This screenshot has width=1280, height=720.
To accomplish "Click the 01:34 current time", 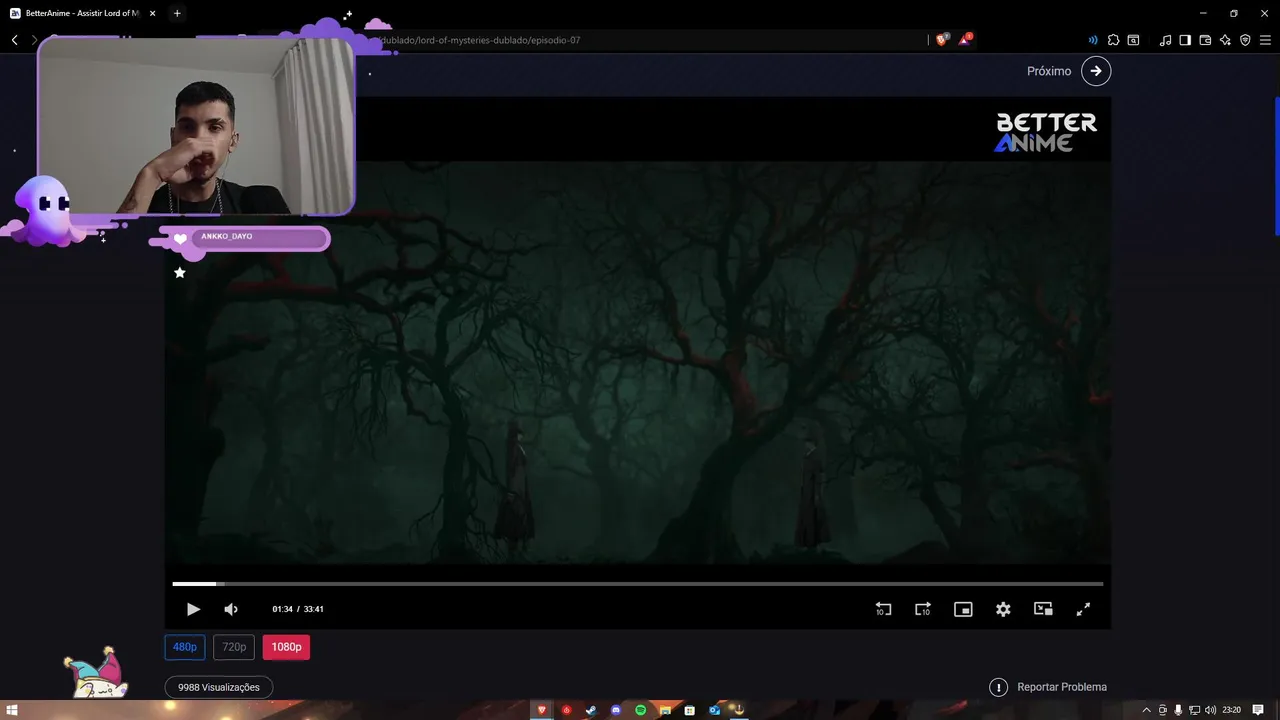I will (282, 609).
